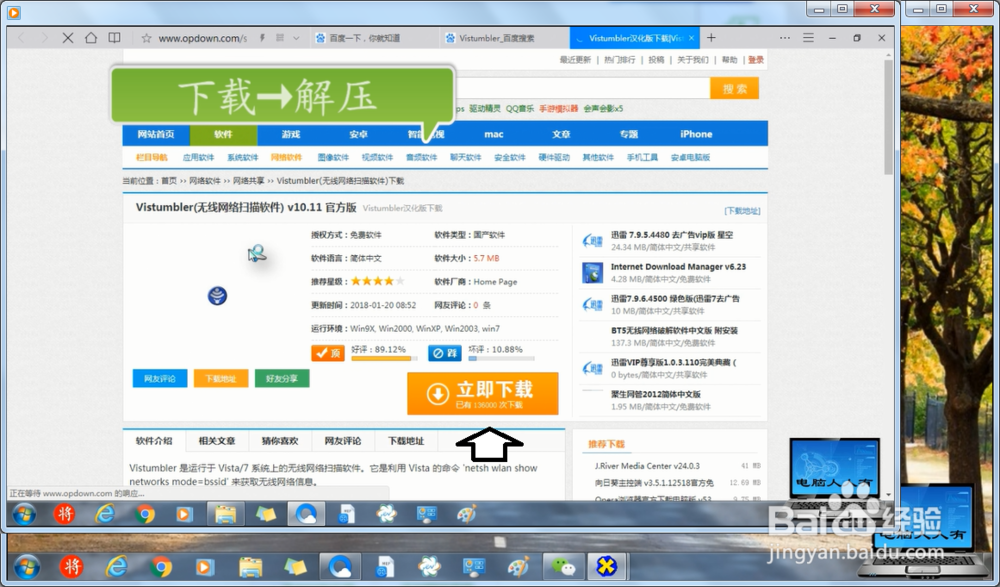Open the blue-yellow X app in taskbar
Screen dimensions: 1000x587
pos(606,566)
